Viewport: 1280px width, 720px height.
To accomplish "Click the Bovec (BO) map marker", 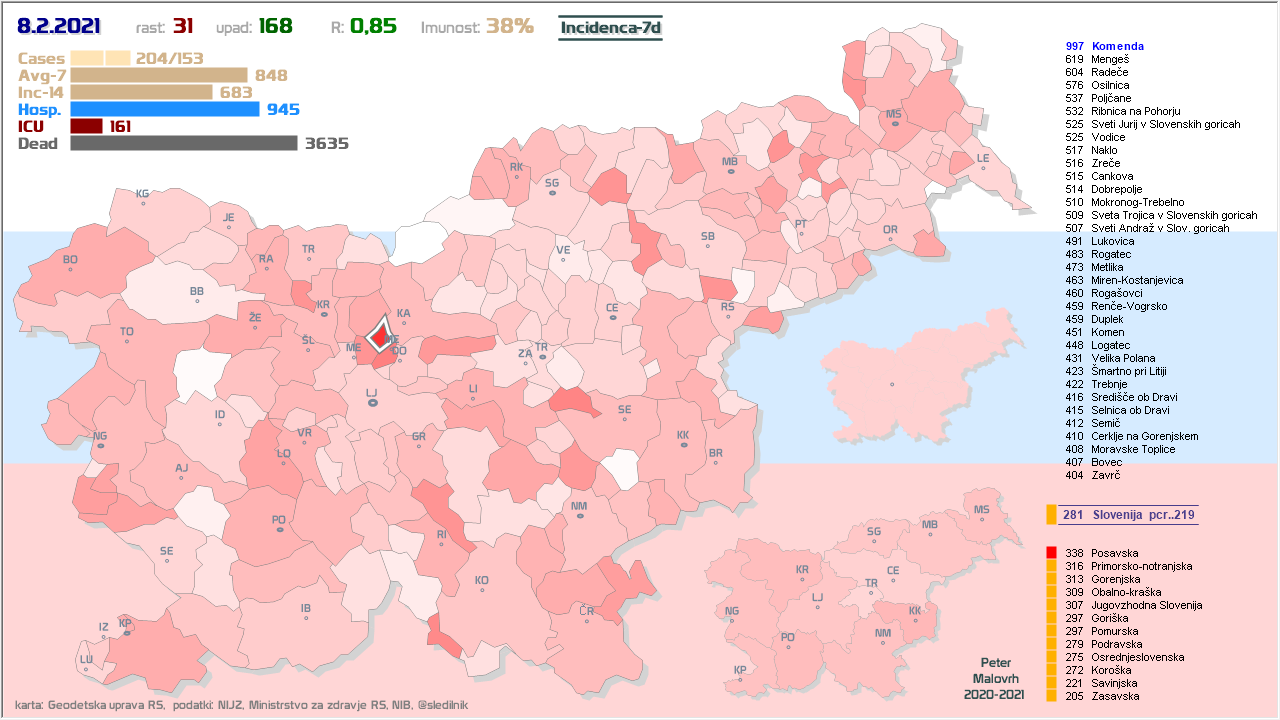I will pos(70,269).
